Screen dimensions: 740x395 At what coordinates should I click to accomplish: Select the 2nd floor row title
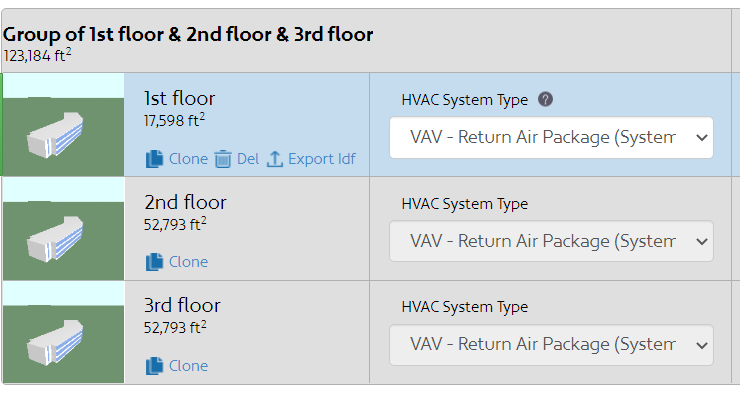pyautogui.click(x=185, y=202)
